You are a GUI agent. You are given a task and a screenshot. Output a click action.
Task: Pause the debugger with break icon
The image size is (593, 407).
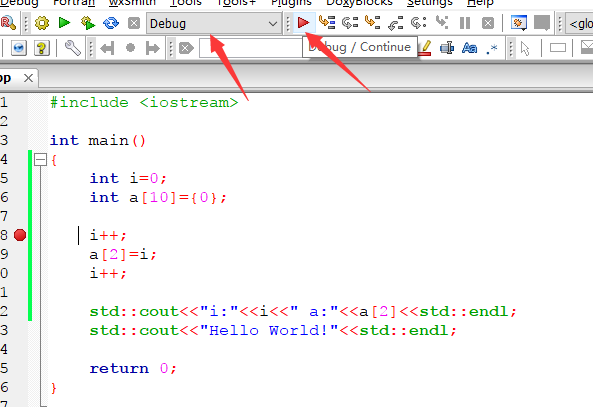pos(465,23)
